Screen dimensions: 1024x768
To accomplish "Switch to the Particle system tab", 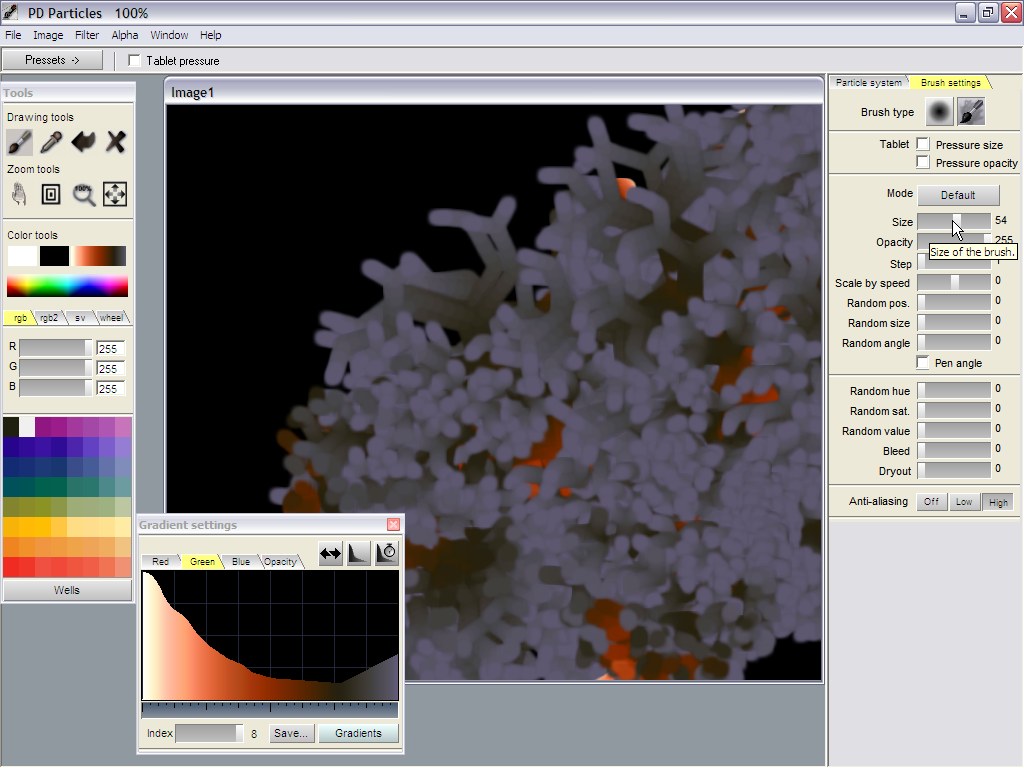I will [868, 83].
